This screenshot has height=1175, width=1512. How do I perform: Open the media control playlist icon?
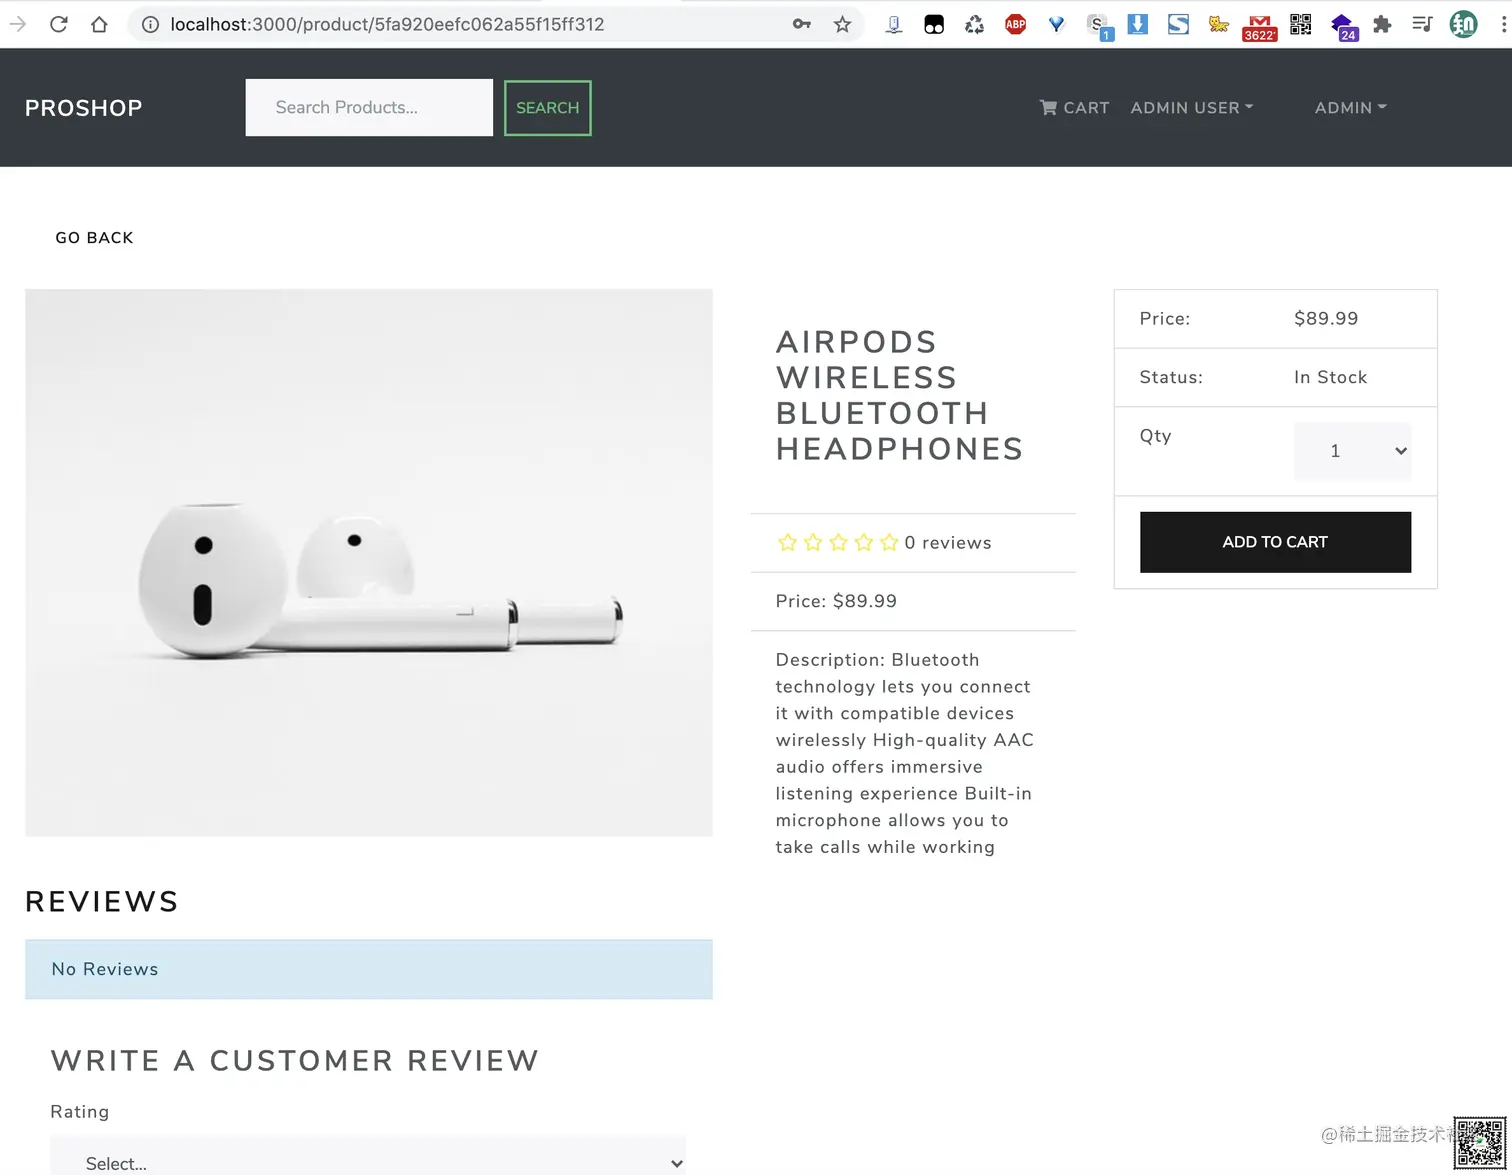(1422, 24)
